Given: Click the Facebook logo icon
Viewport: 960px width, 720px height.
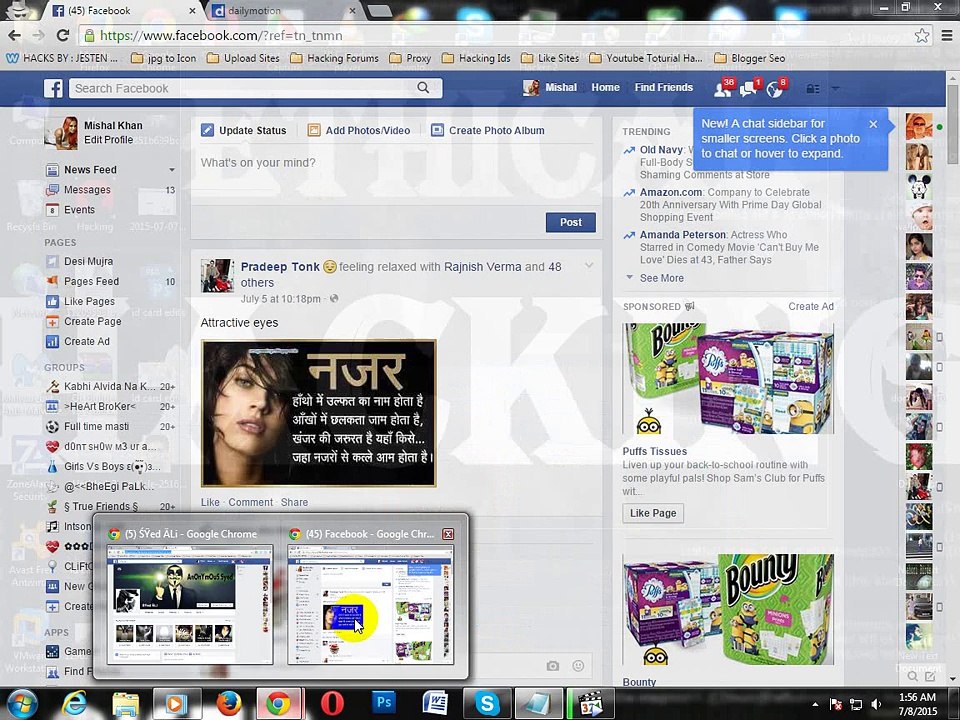Looking at the screenshot, I should pos(53,88).
